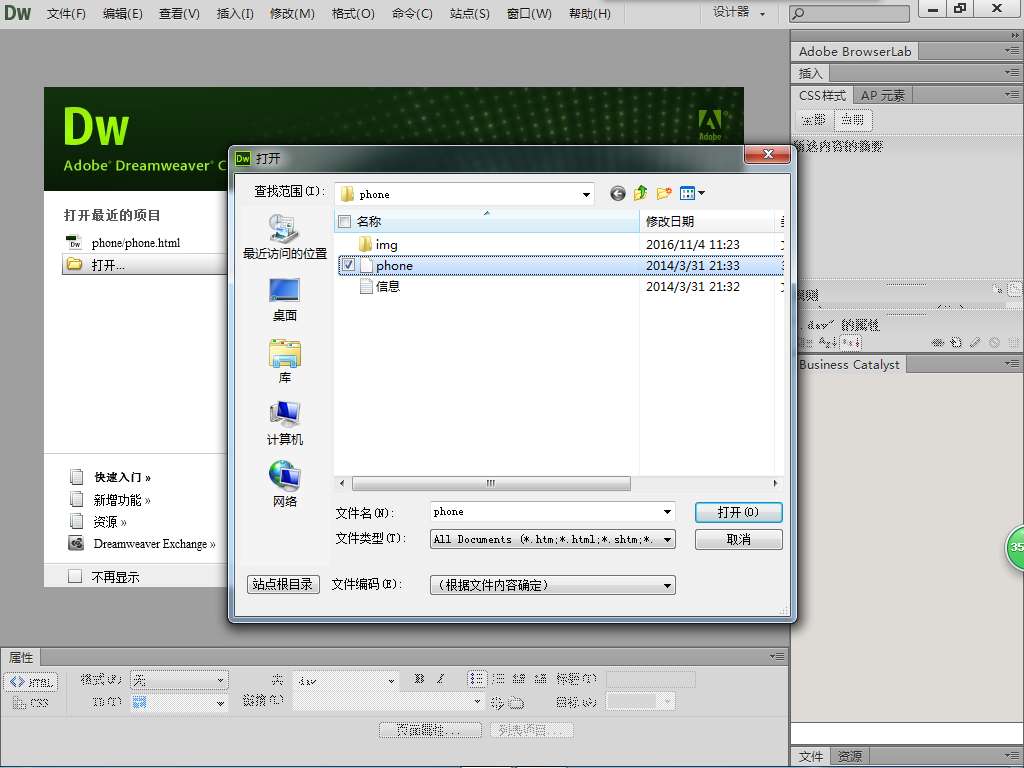The height and width of the screenshot is (768, 1024).
Task: Click the scrollbar right arrow in file list
Action: 775,483
